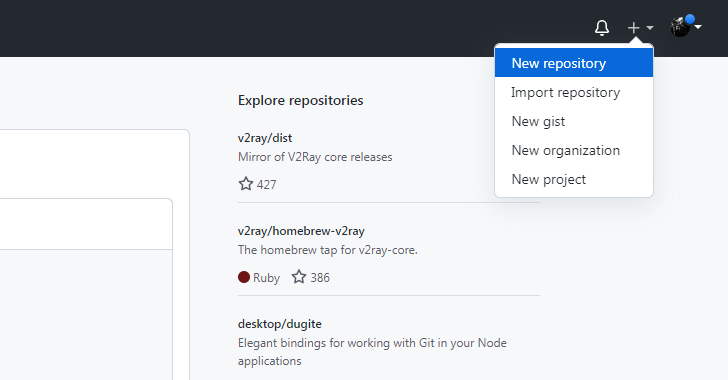Expand the caret next to the avatar

[x=698, y=27]
